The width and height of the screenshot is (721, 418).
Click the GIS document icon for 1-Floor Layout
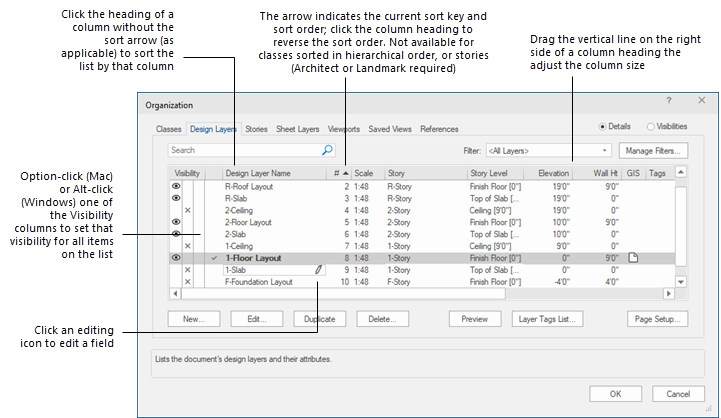click(632, 258)
